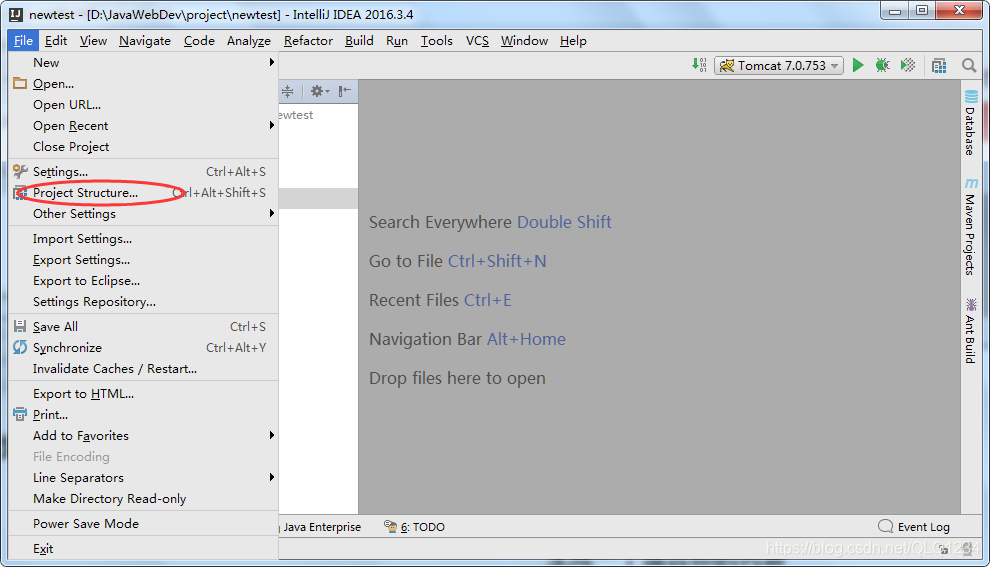Open the Navigate menu
This screenshot has height=567, width=990.
tap(145, 41)
